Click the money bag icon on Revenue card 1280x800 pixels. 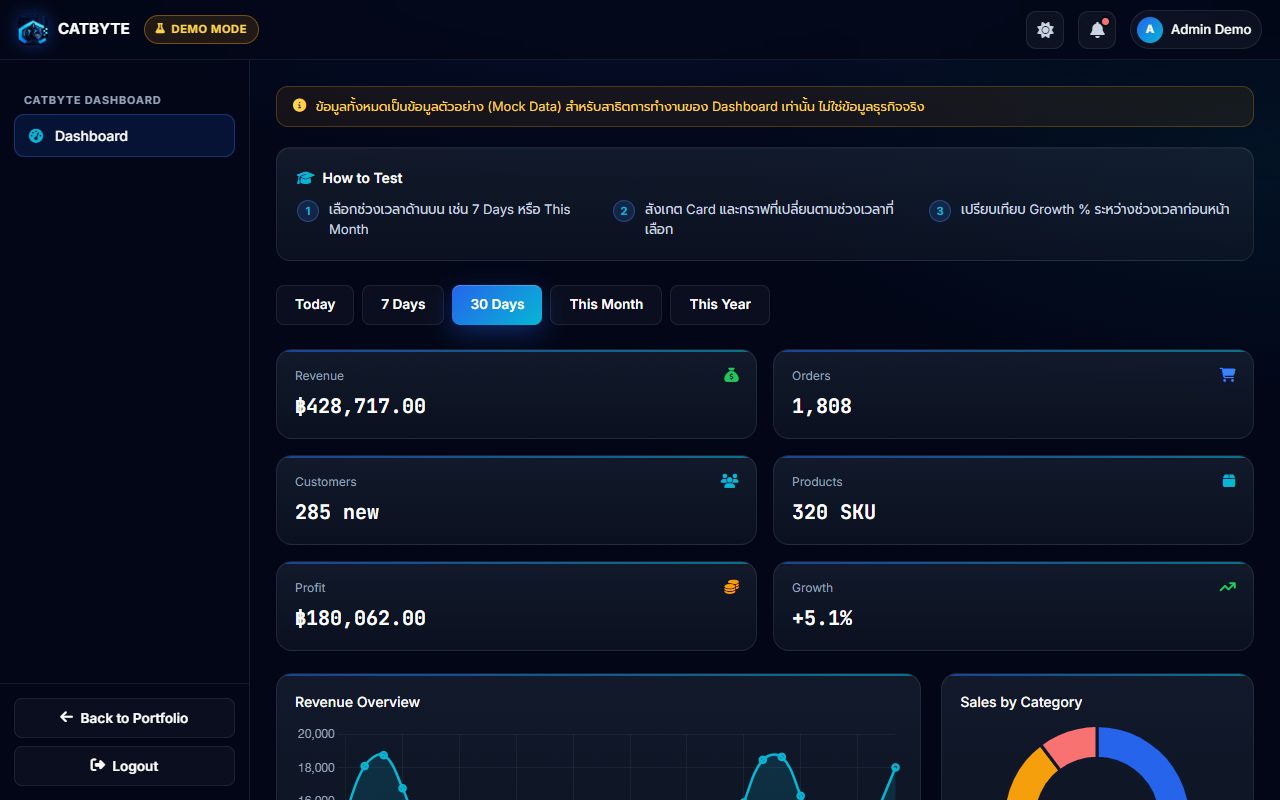(x=731, y=375)
